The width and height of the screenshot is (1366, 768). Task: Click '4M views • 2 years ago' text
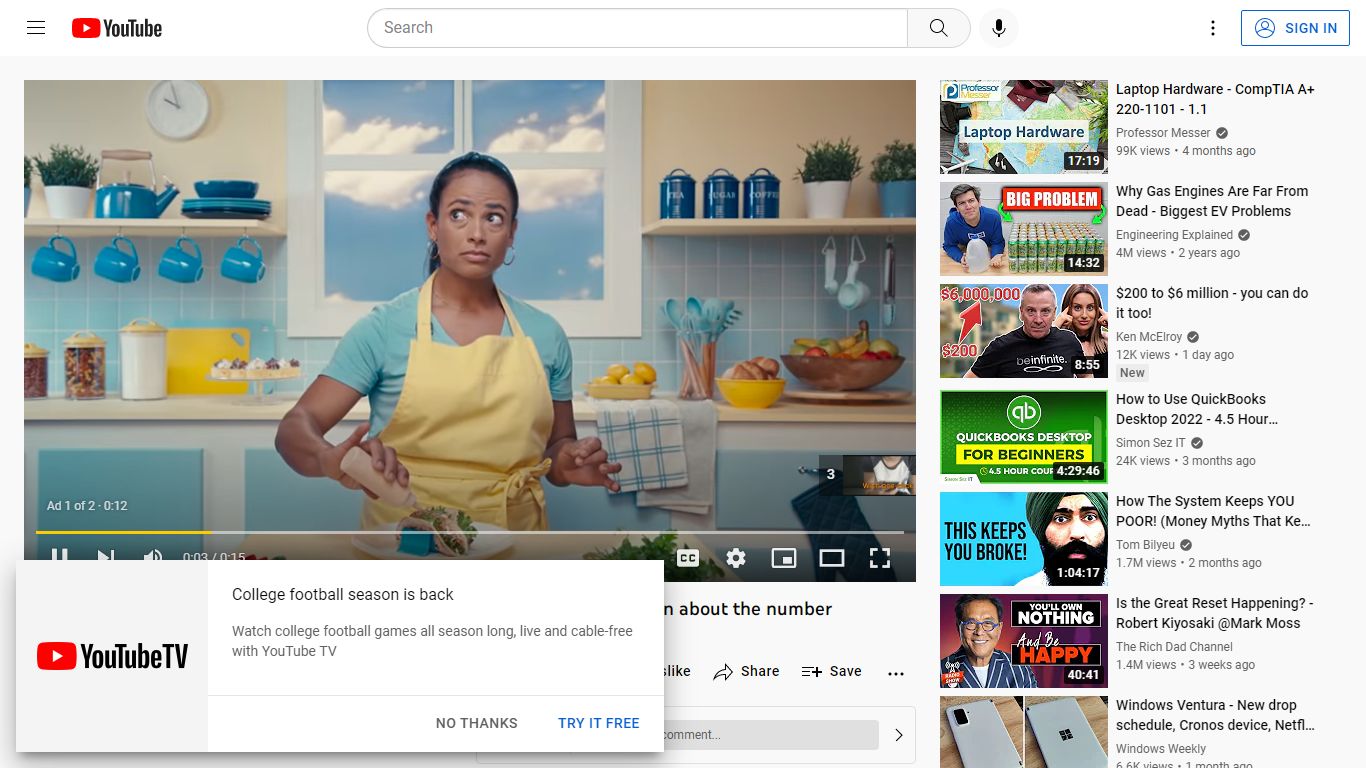pos(1178,253)
